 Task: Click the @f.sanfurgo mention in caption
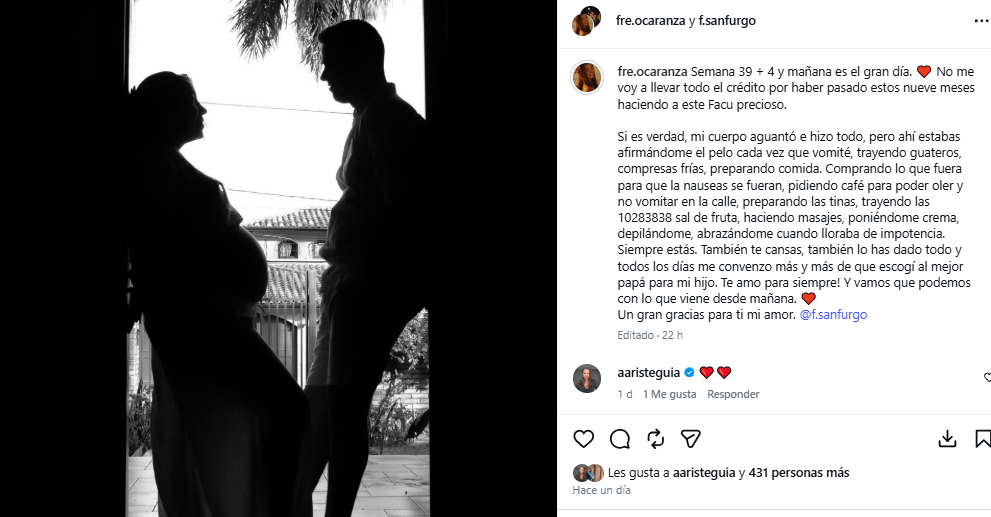[833, 314]
